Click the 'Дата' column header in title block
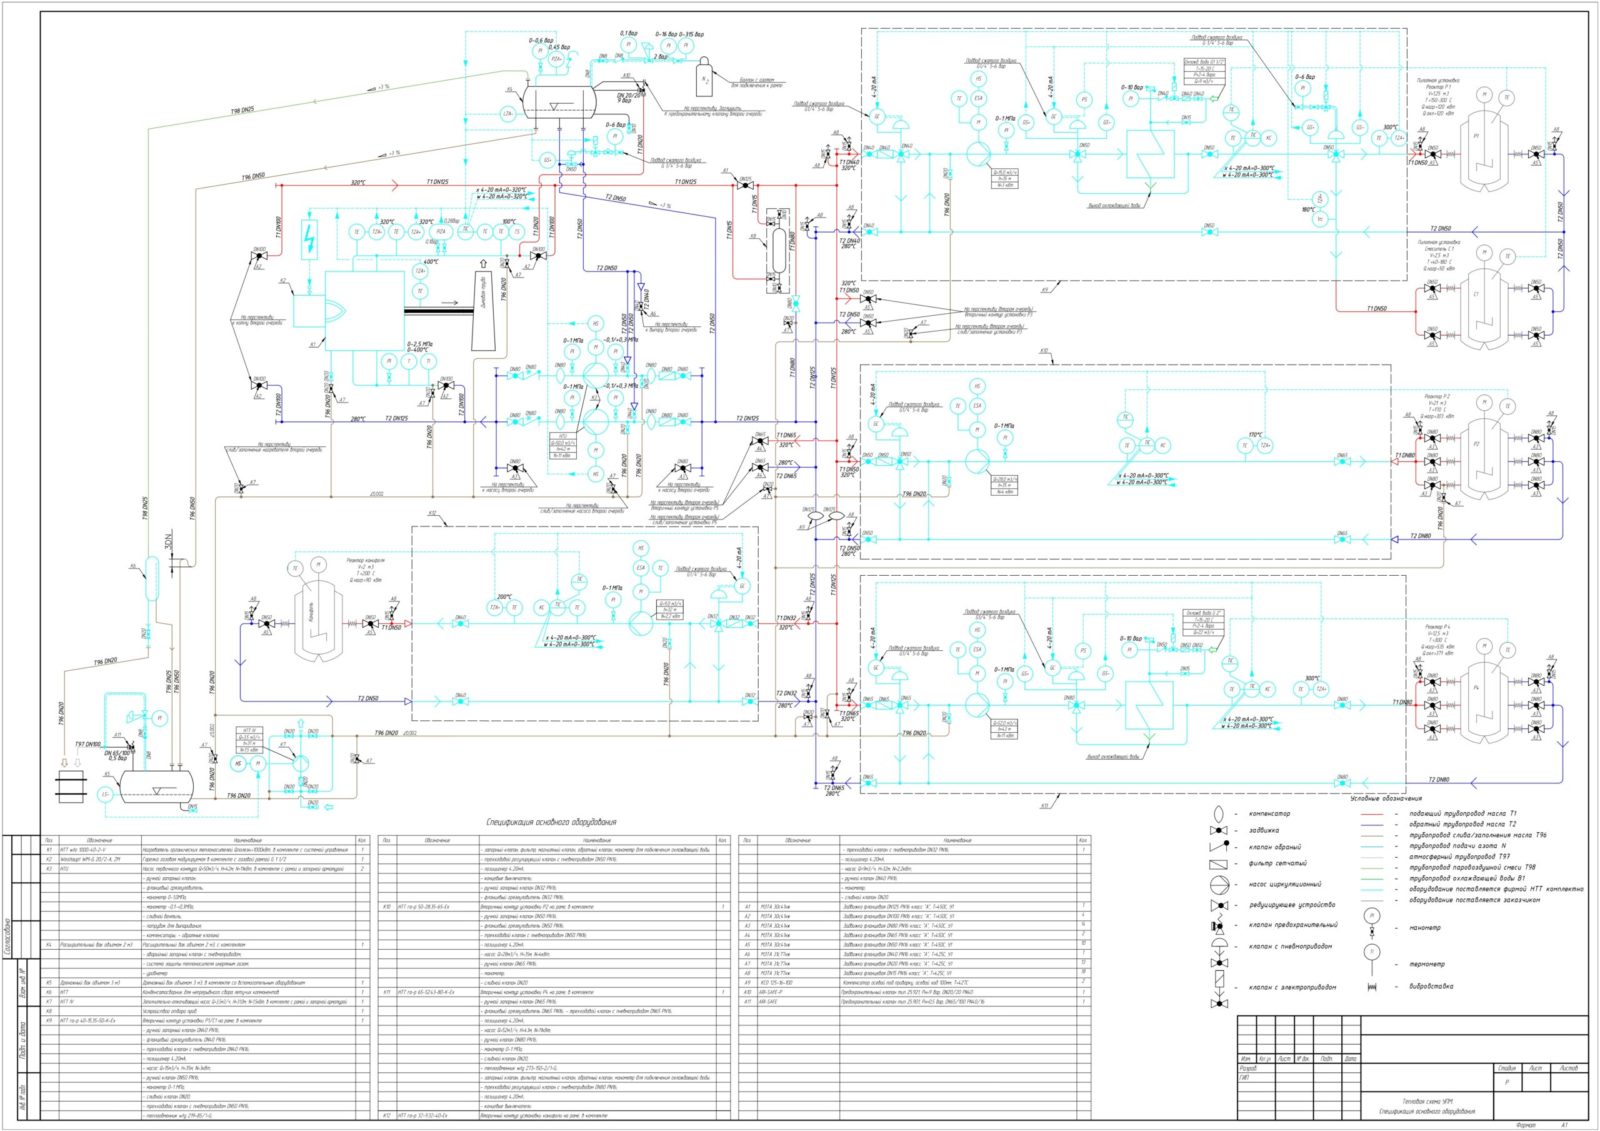The image size is (1600, 1131). click(1351, 1058)
